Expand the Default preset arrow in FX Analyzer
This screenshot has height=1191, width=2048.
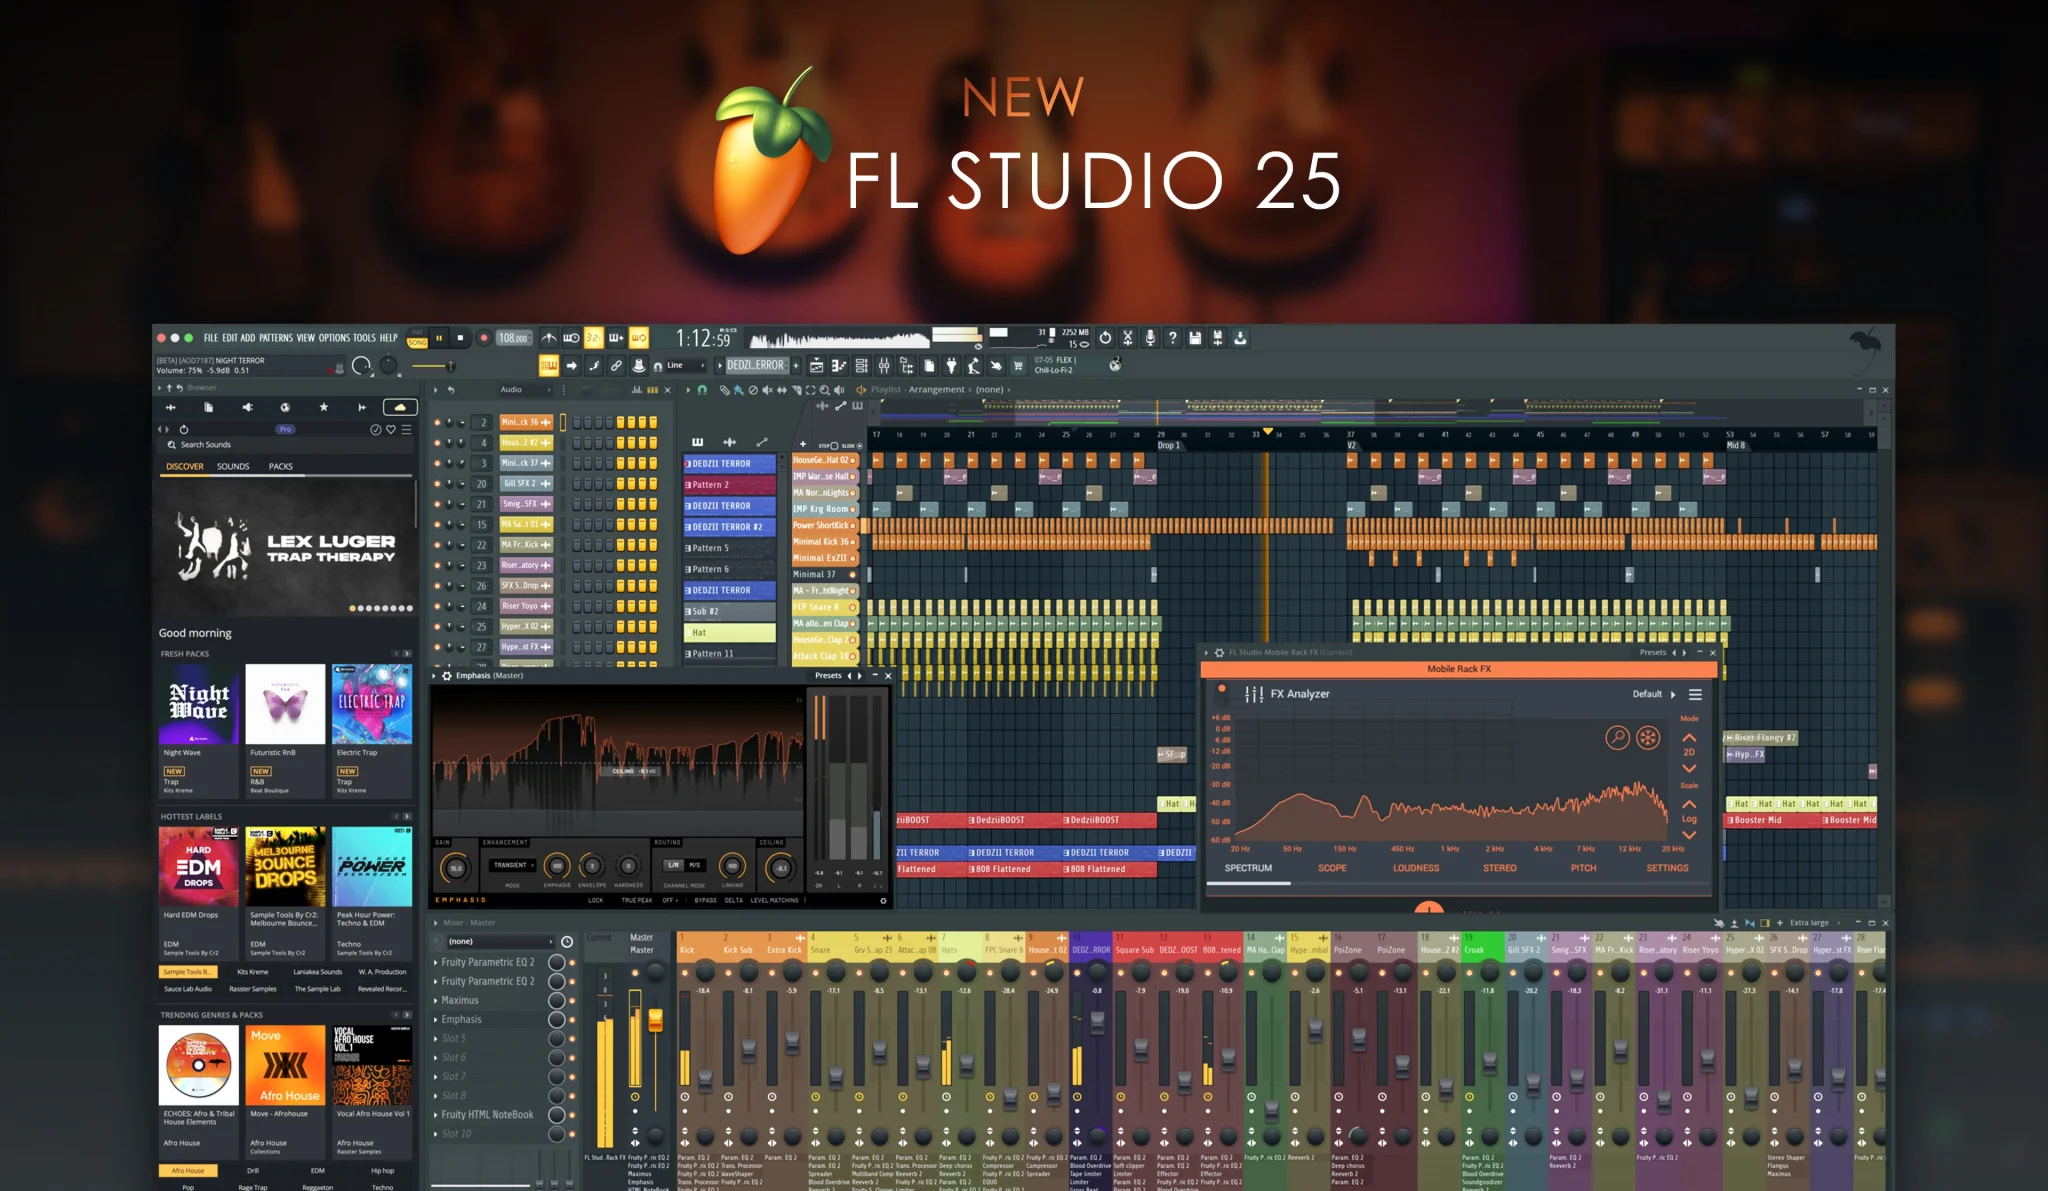point(1673,694)
